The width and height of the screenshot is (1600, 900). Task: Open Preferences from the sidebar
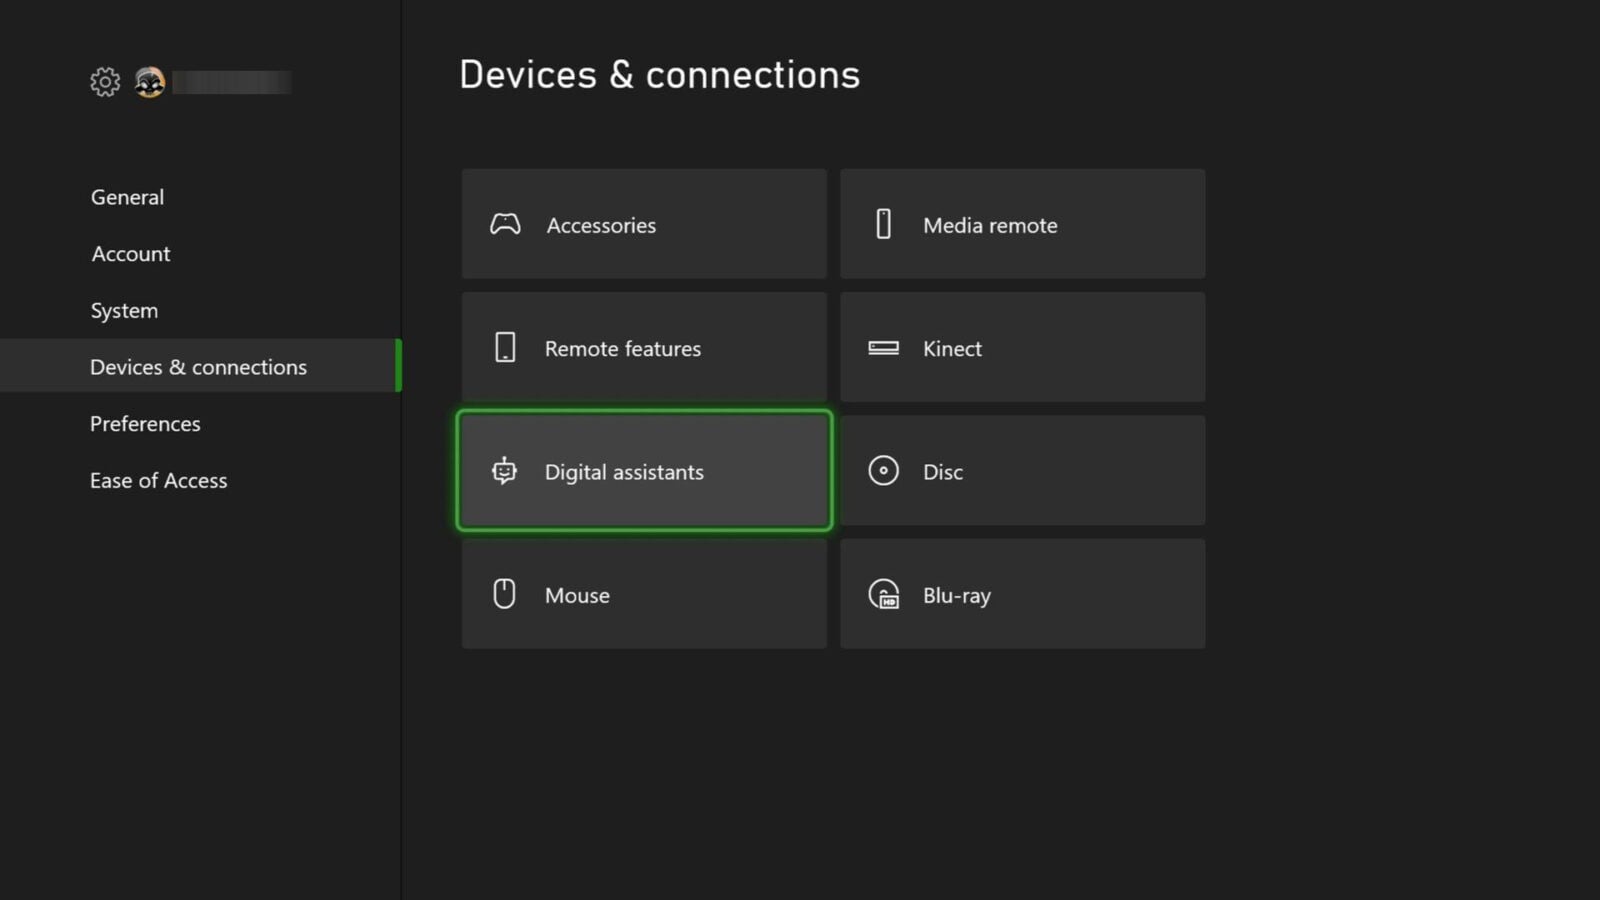145,424
